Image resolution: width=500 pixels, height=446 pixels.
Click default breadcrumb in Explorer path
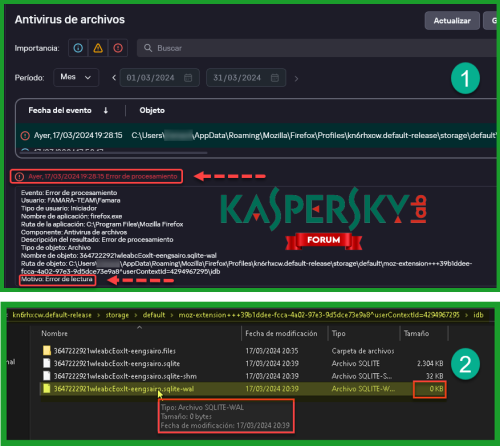154,315
